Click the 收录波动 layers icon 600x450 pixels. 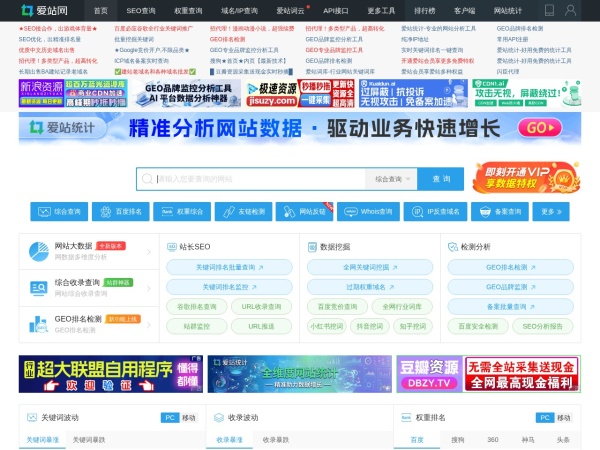click(218, 417)
